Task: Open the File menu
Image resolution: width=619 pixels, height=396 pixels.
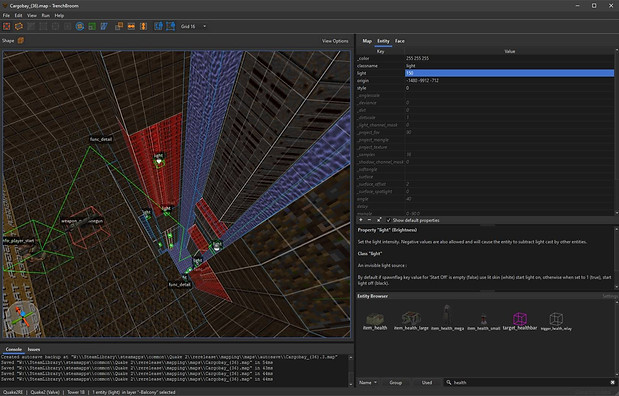Action: point(6,15)
